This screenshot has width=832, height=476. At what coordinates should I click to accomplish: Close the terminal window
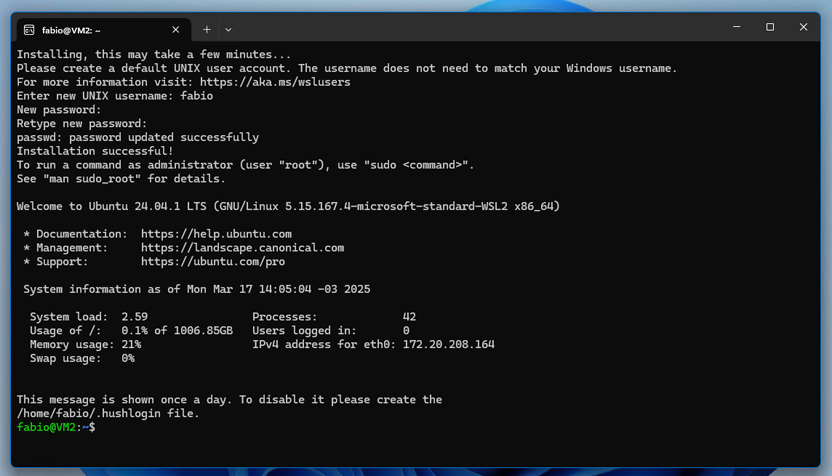point(803,27)
